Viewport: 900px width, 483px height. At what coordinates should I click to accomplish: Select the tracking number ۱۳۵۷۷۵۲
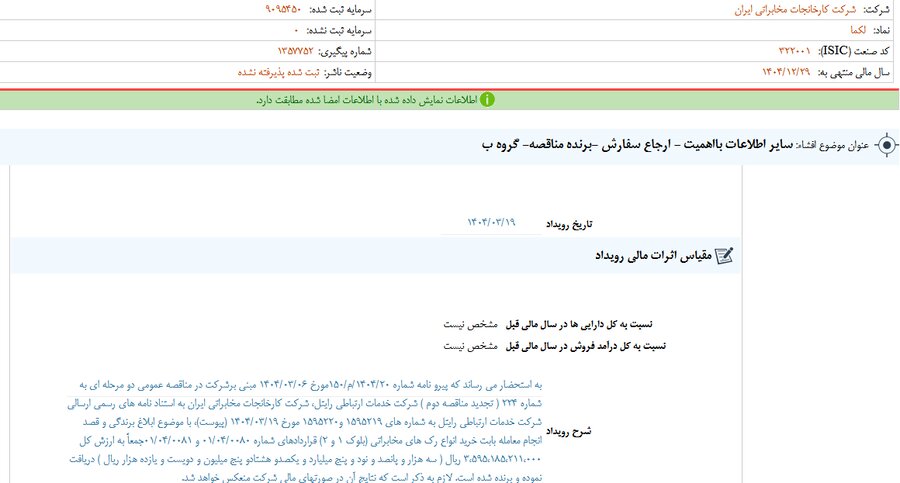[296, 51]
